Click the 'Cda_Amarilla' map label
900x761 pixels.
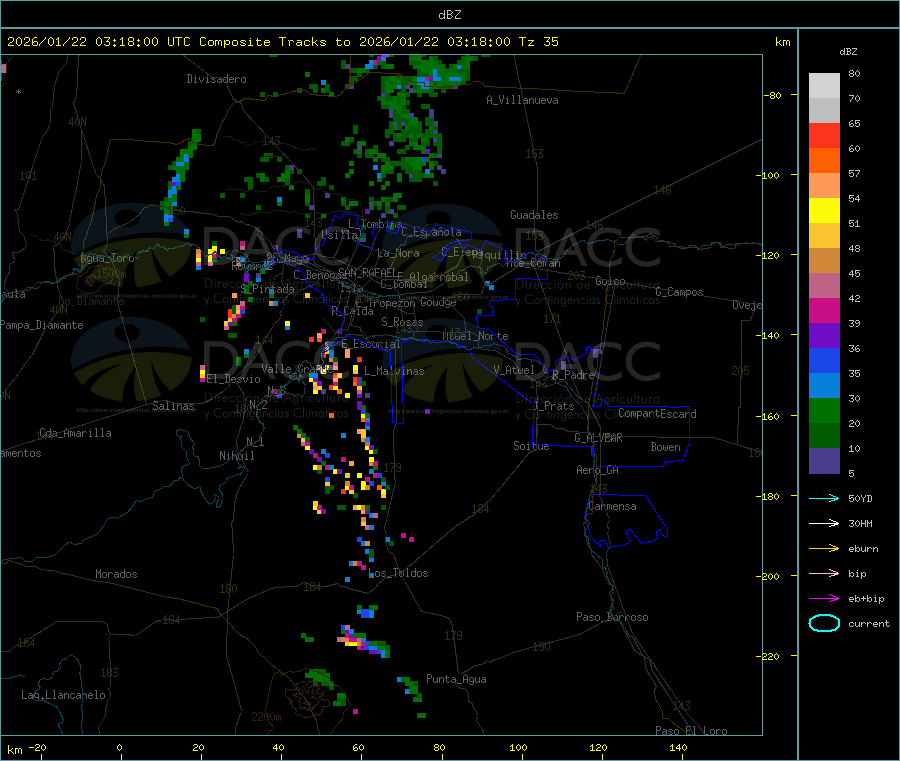(75, 433)
